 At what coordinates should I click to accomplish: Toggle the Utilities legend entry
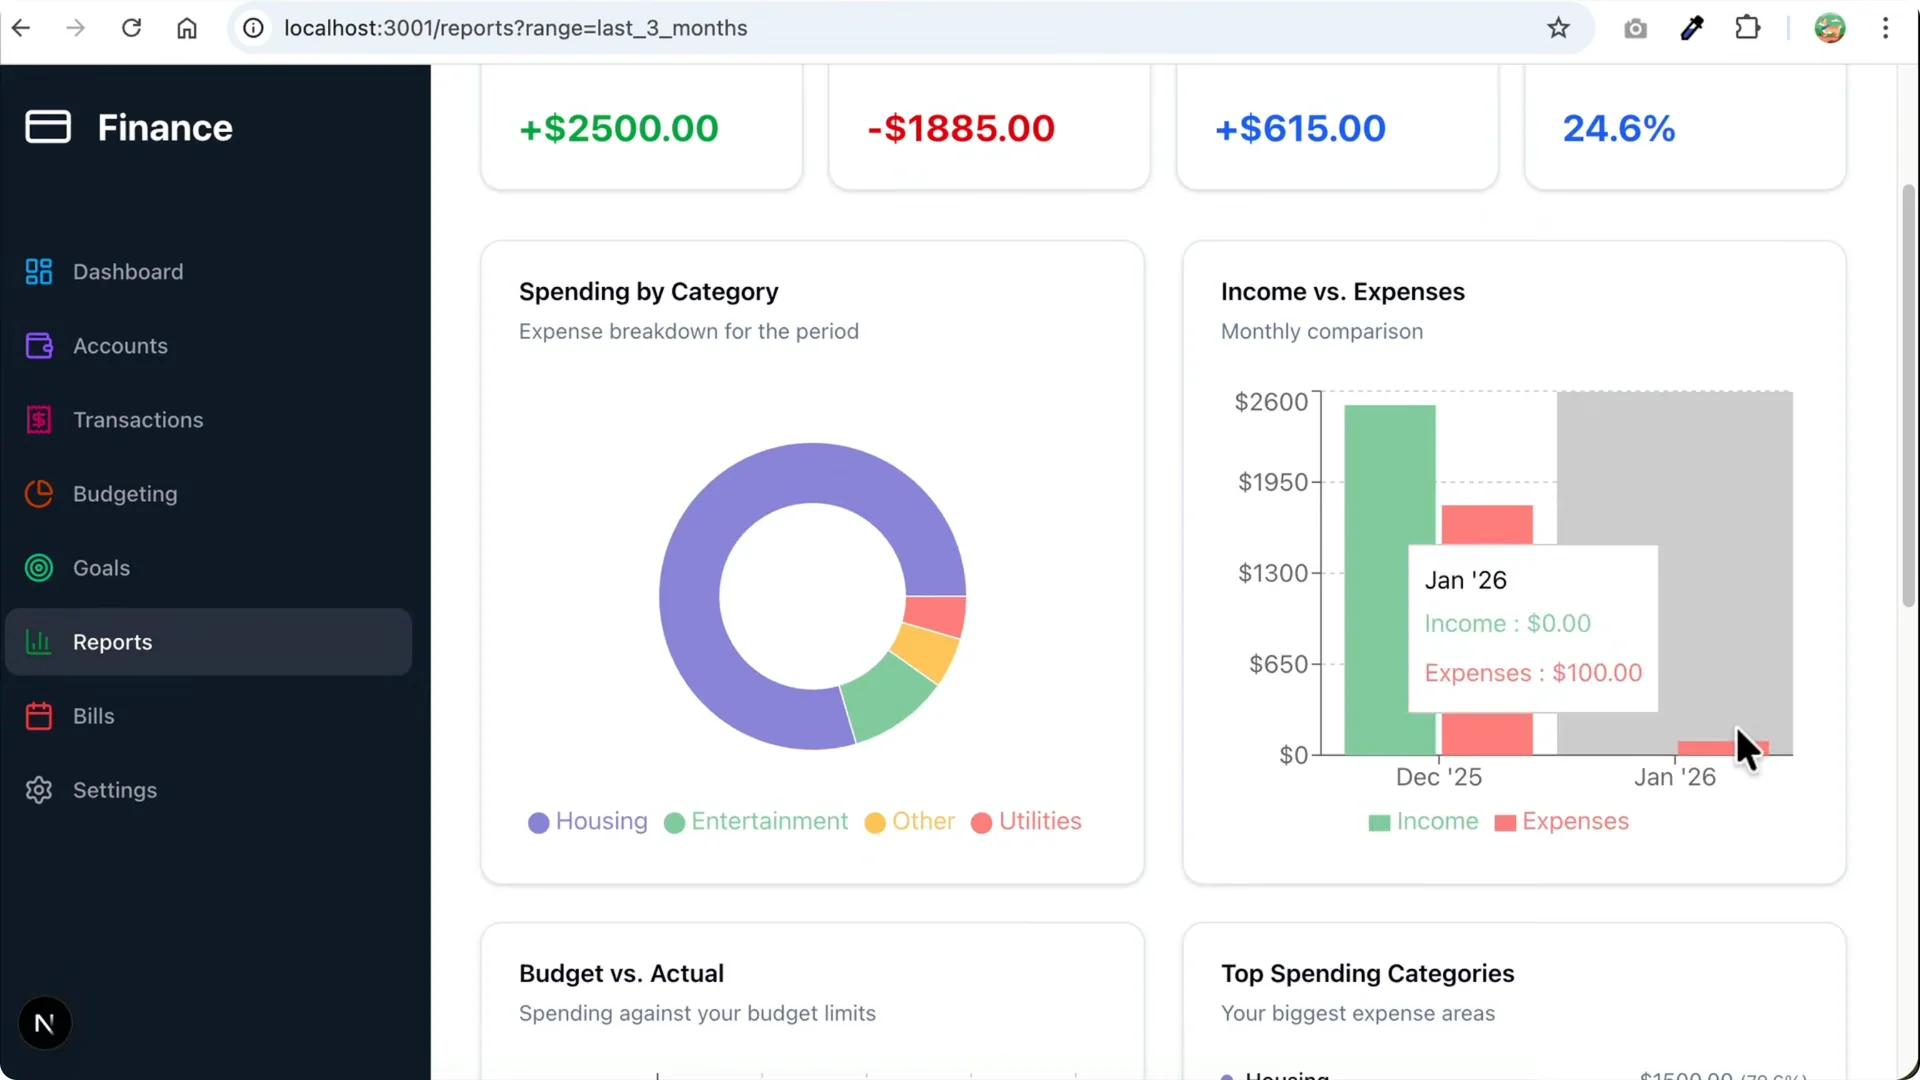1026,822
